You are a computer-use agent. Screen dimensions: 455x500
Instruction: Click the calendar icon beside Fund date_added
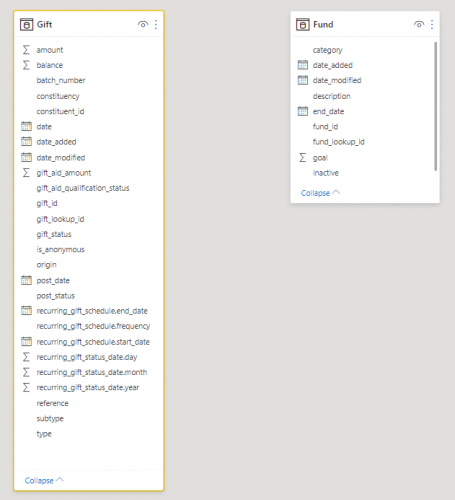click(303, 65)
